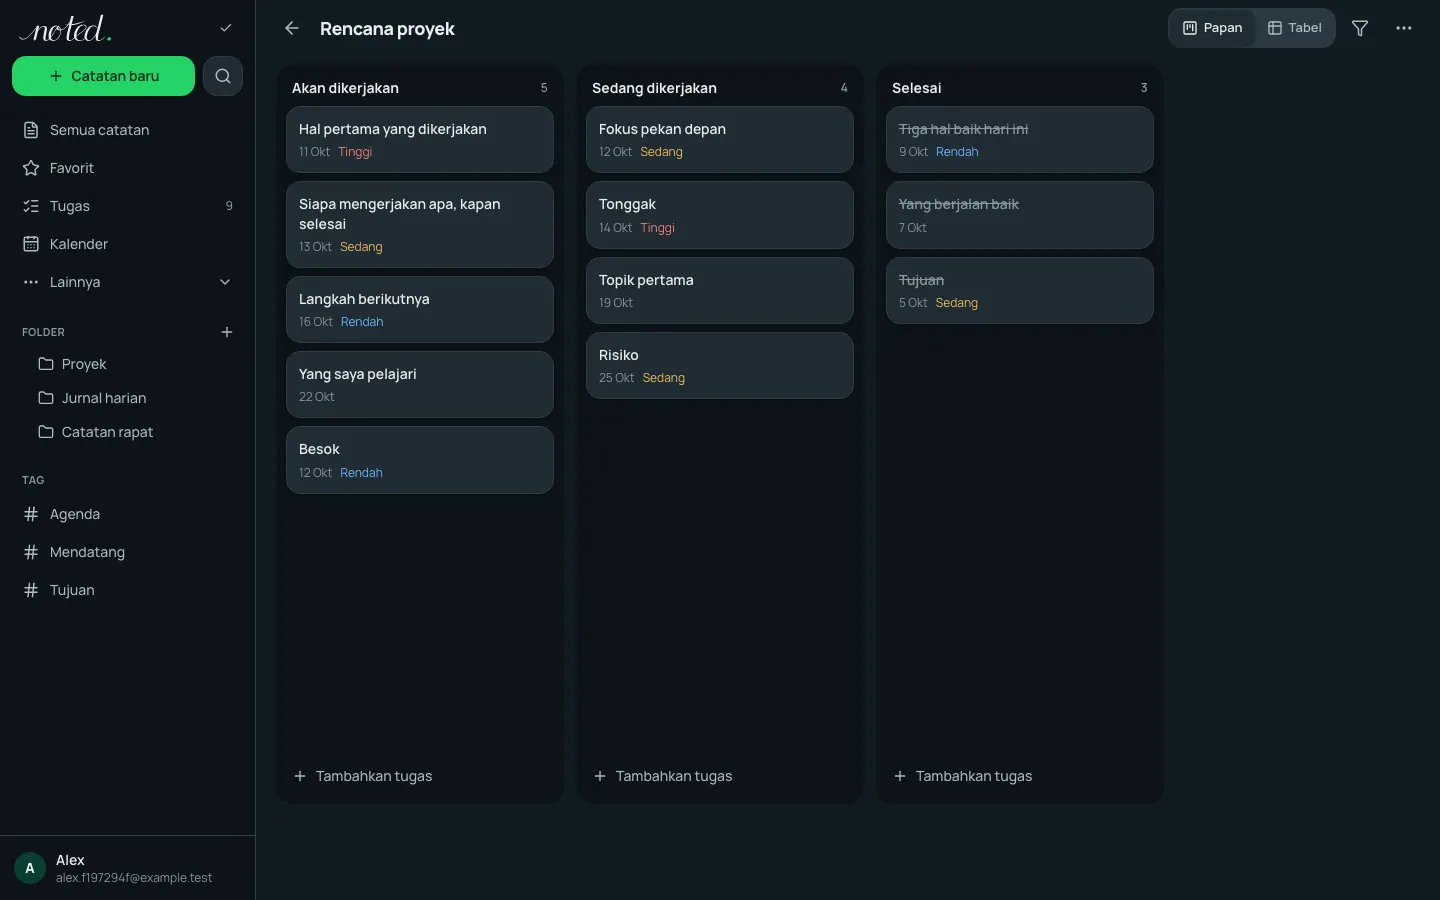The height and width of the screenshot is (900, 1440).
Task: Select the 'Langkah berikutnya' card title
Action: coord(364,299)
